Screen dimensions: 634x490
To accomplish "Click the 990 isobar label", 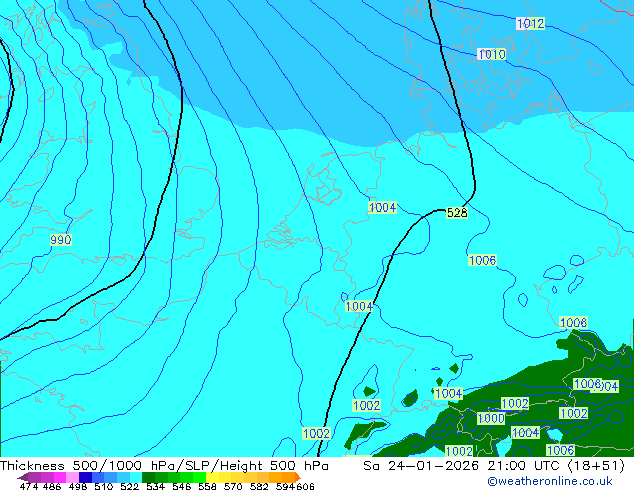I will [x=61, y=240].
